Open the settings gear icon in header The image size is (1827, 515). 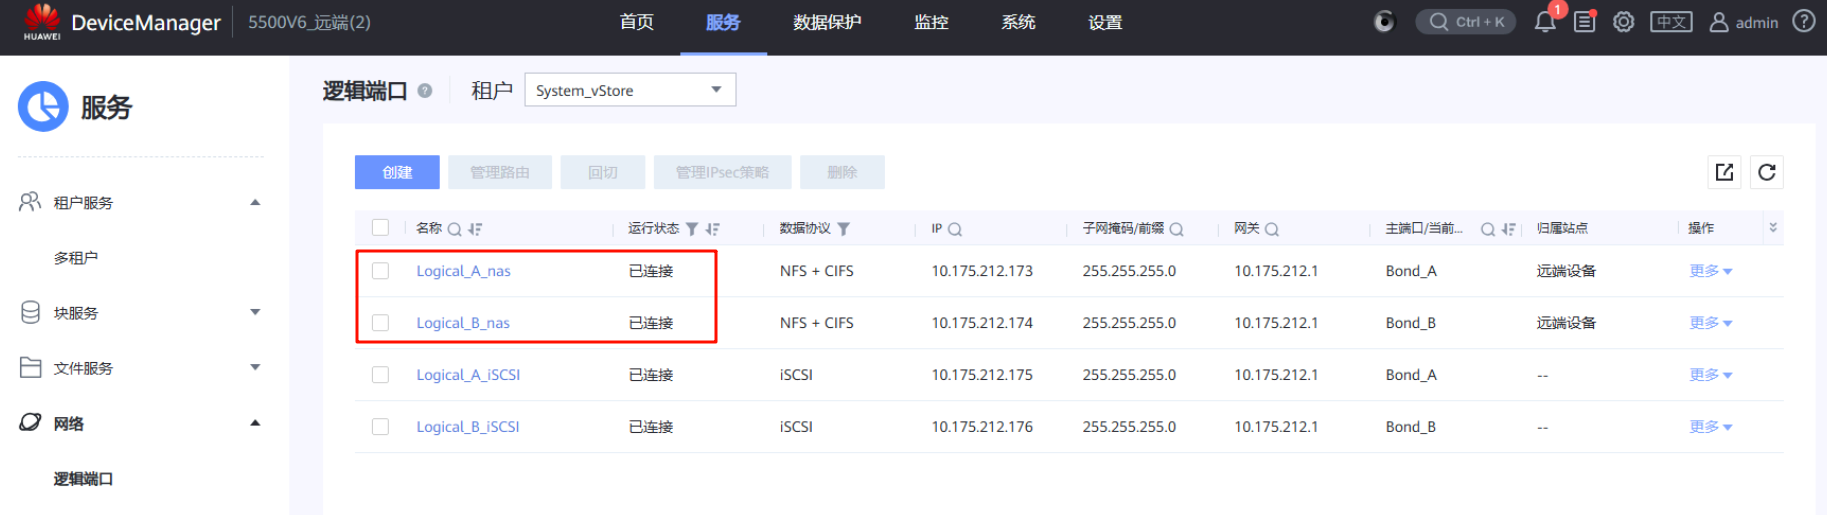tap(1624, 22)
